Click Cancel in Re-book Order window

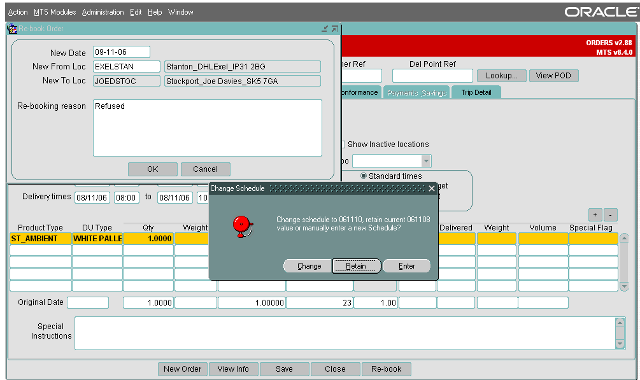(205, 169)
